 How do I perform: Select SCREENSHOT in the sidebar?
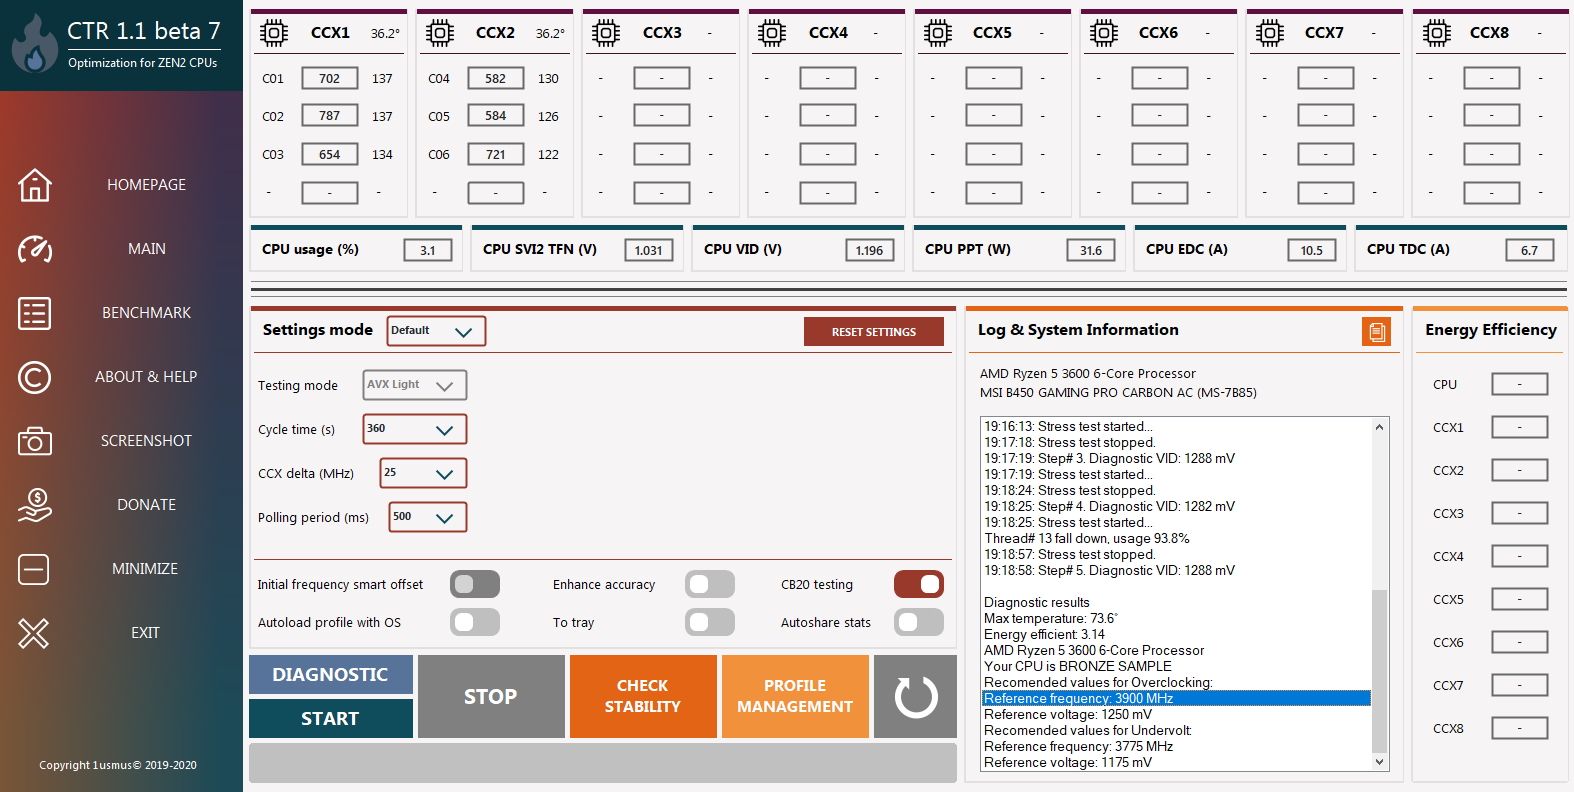pyautogui.click(x=146, y=441)
